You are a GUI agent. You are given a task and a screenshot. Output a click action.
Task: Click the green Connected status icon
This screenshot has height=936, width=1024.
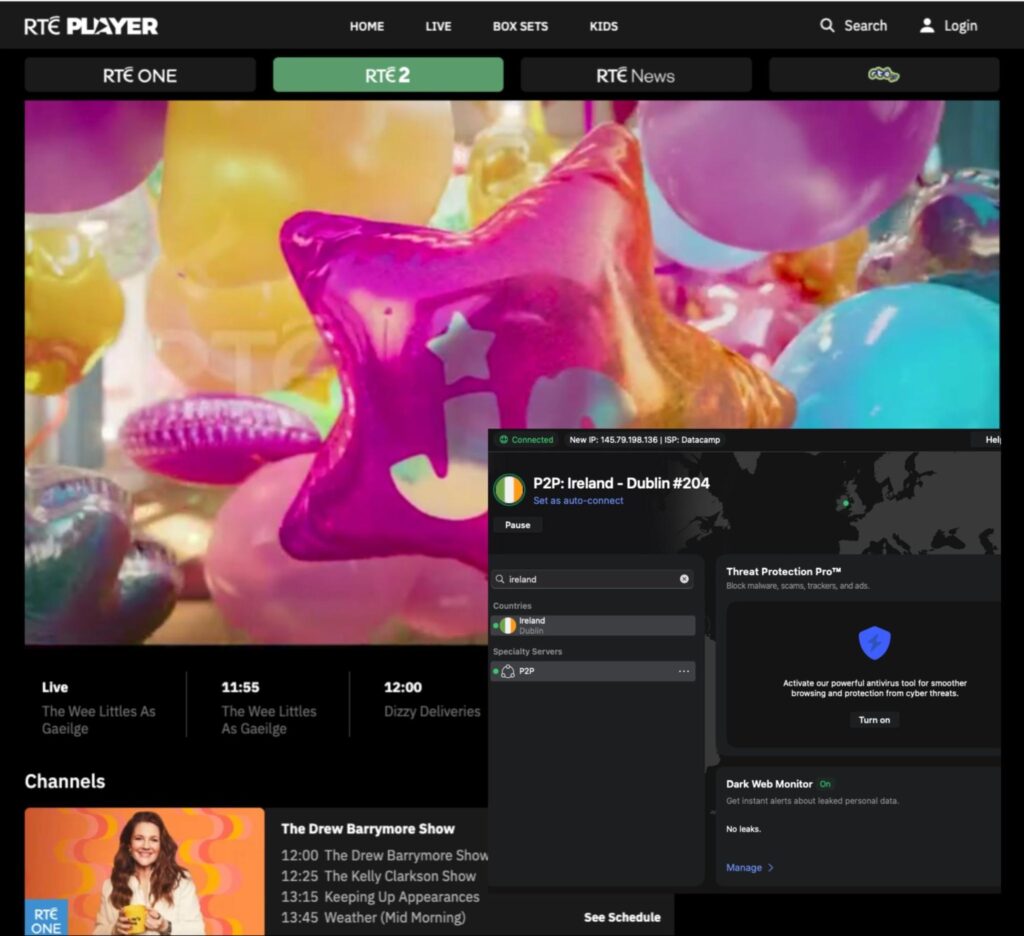[x=504, y=440]
